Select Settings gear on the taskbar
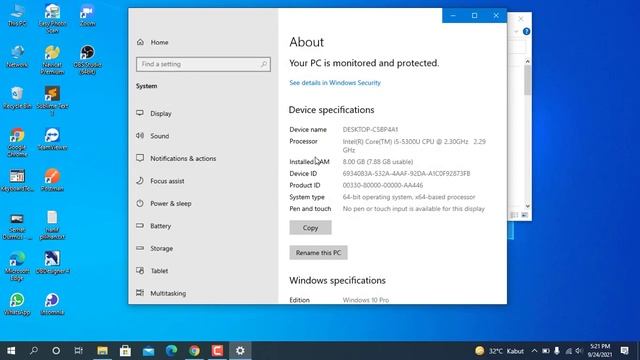This screenshot has width=640, height=360. coord(240,351)
